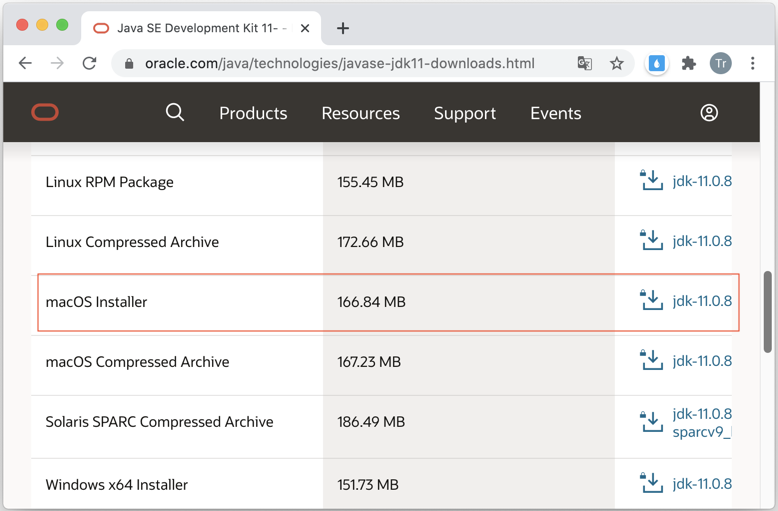
Task: Click download icon for Solaris SPARC Compressed Archive
Action: [651, 422]
